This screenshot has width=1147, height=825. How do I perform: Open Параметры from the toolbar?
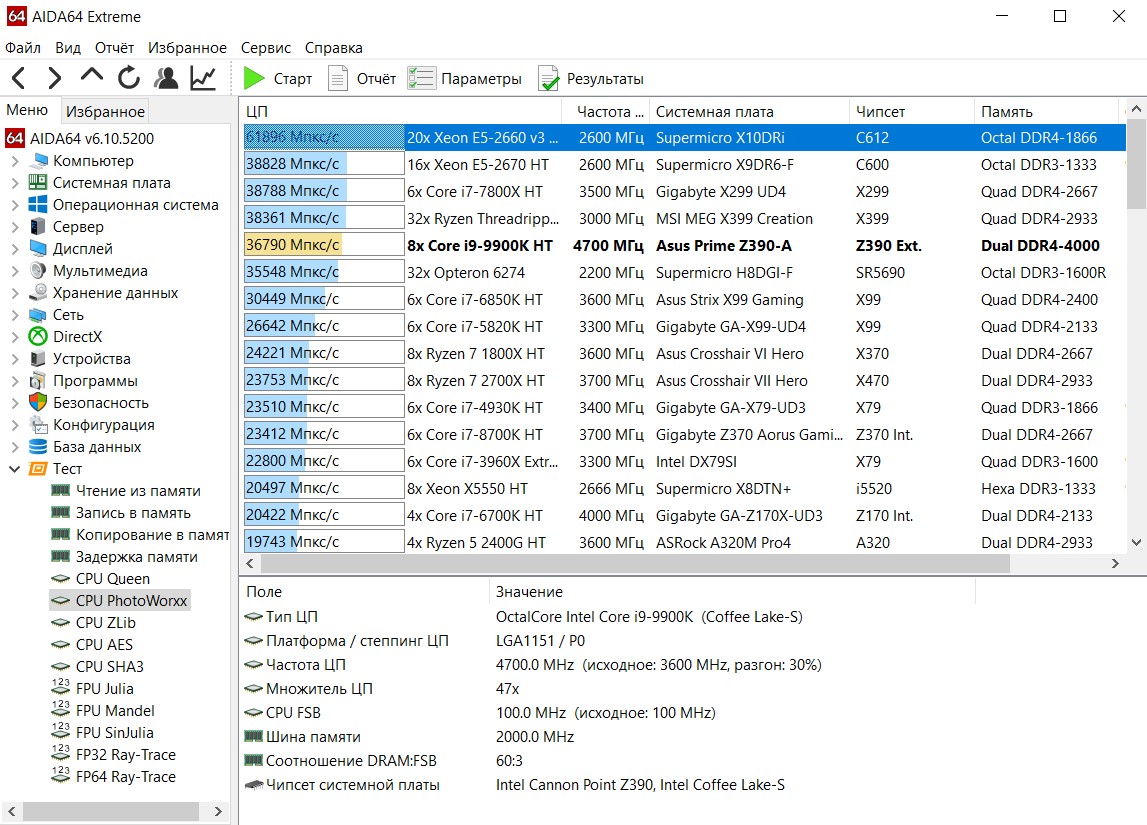pos(465,78)
